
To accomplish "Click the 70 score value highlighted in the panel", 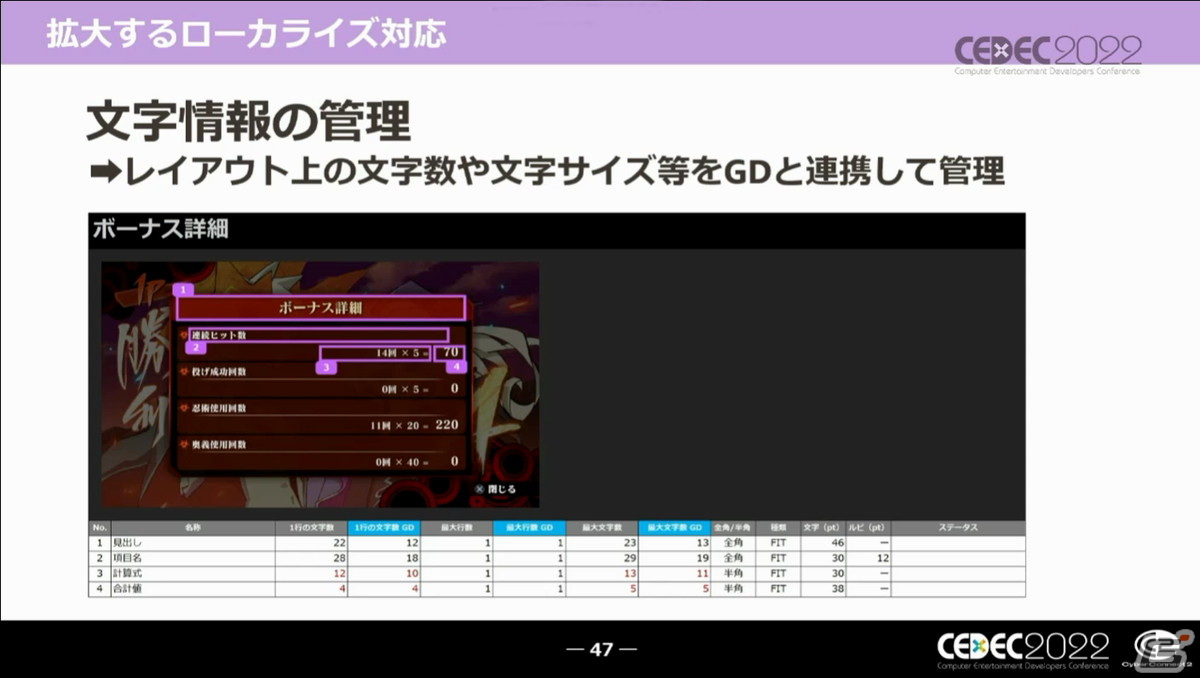I will coord(450,352).
